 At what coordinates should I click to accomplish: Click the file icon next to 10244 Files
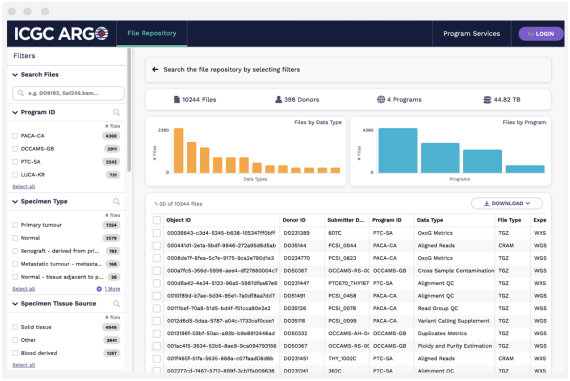[177, 100]
